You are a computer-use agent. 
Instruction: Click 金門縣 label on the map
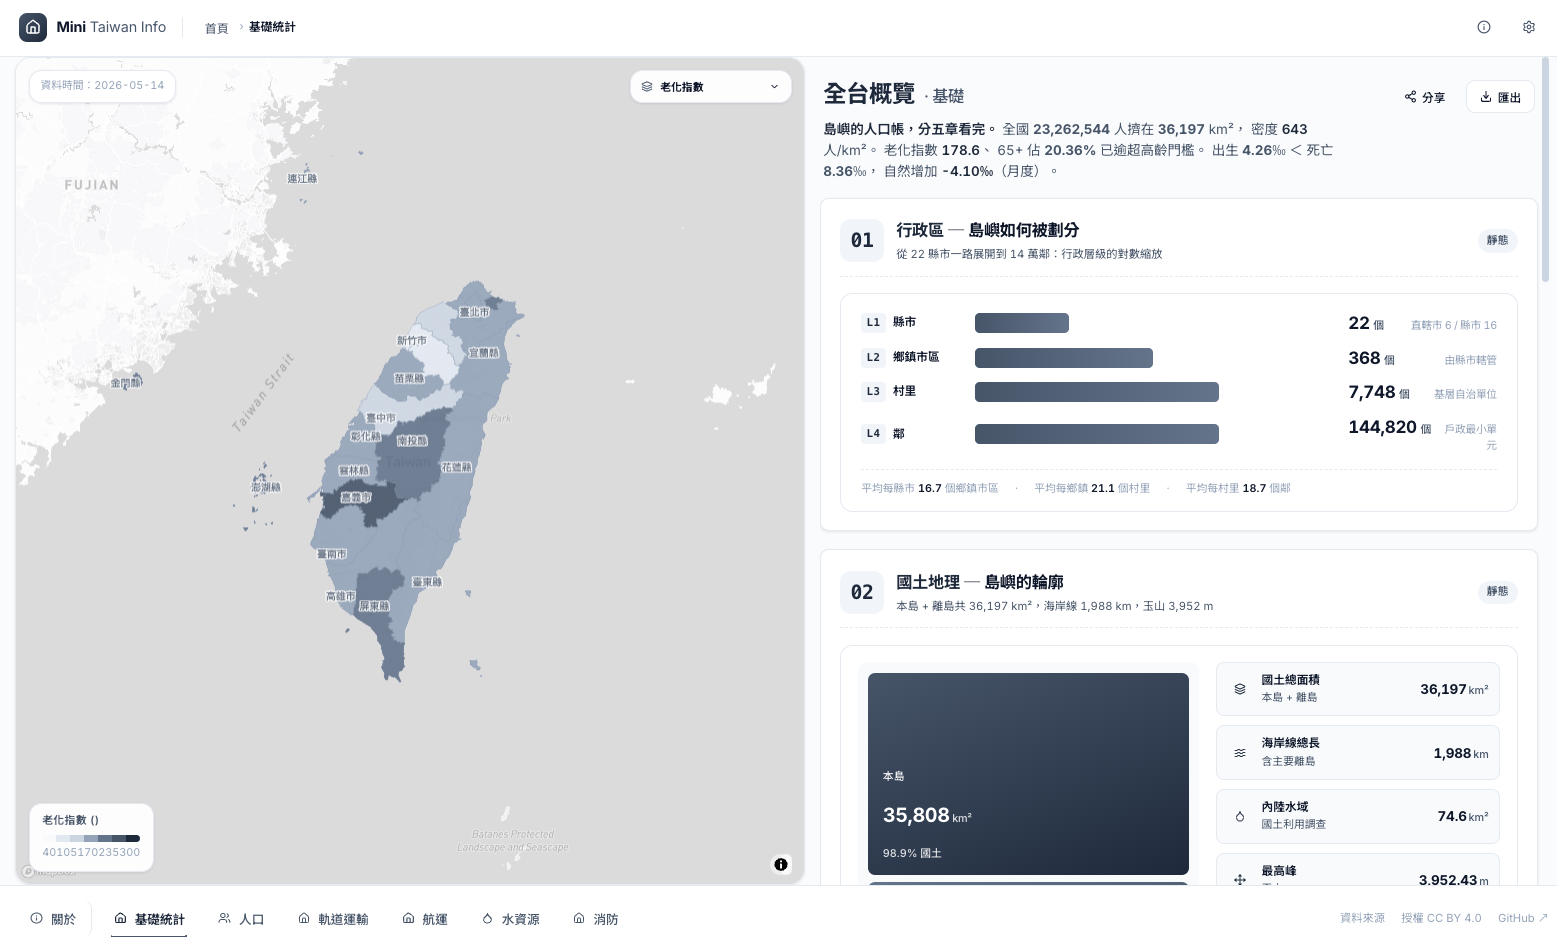pos(126,383)
